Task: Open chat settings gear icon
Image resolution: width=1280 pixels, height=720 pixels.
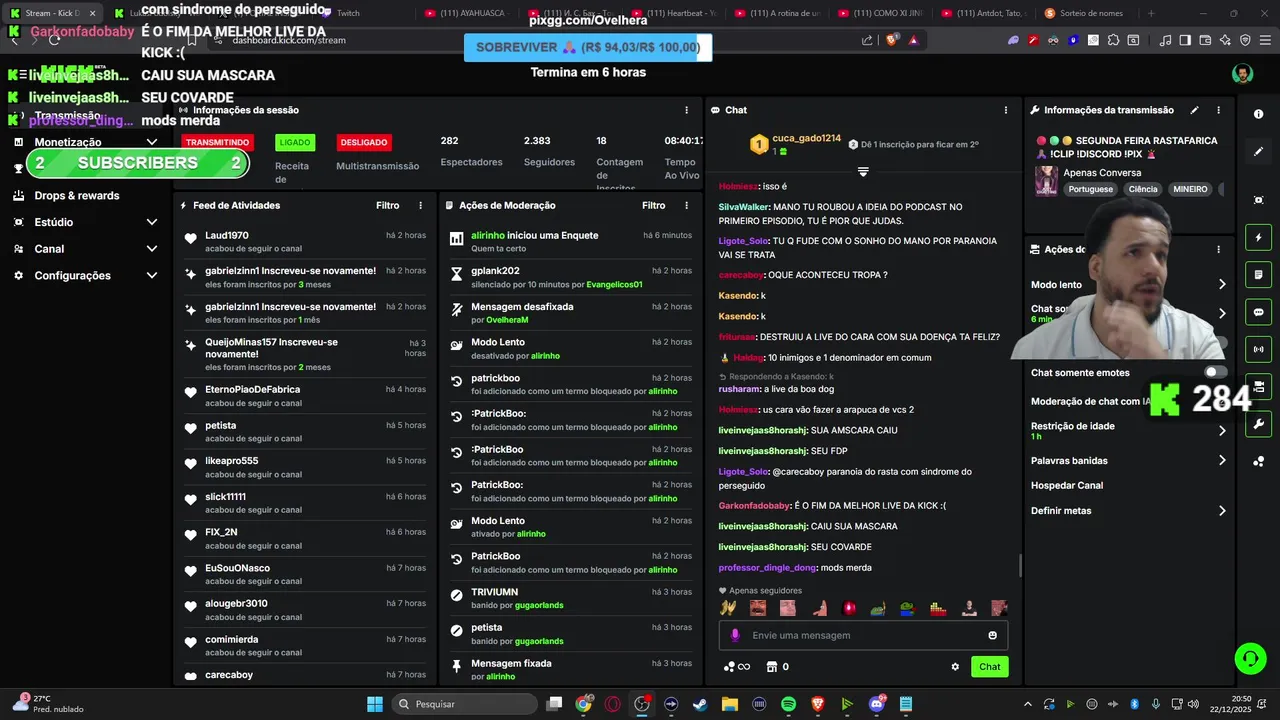Action: point(955,667)
